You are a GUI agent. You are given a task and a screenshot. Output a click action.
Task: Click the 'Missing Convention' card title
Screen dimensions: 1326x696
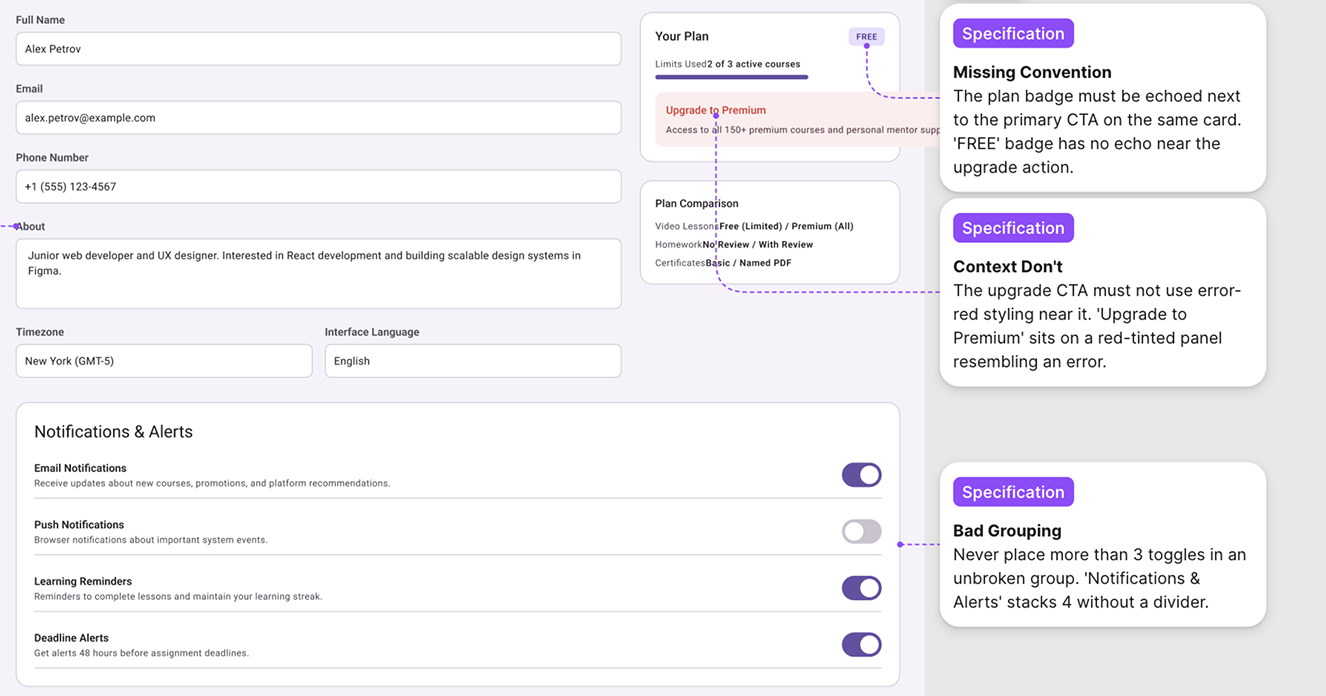click(x=1032, y=72)
